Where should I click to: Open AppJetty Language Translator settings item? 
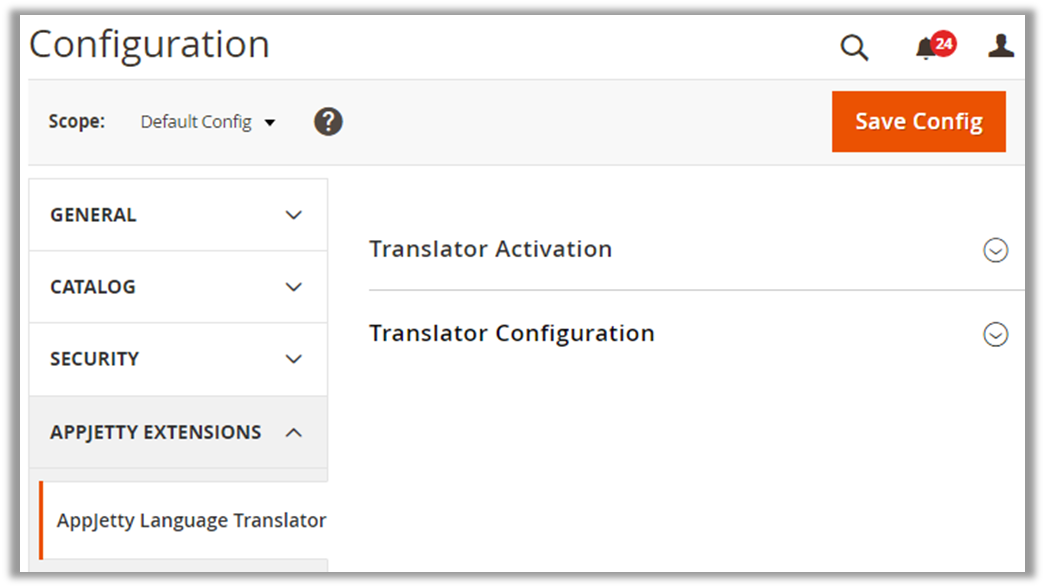[x=191, y=521]
